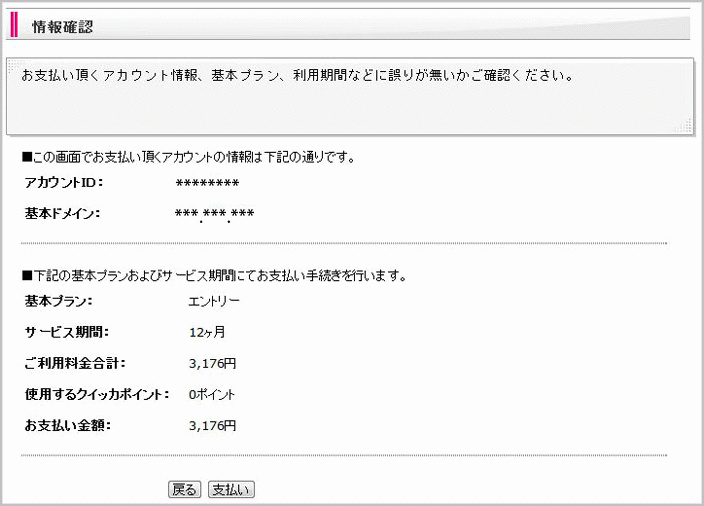
Task: Click the サービス期間 label
Action: [x=67, y=332]
